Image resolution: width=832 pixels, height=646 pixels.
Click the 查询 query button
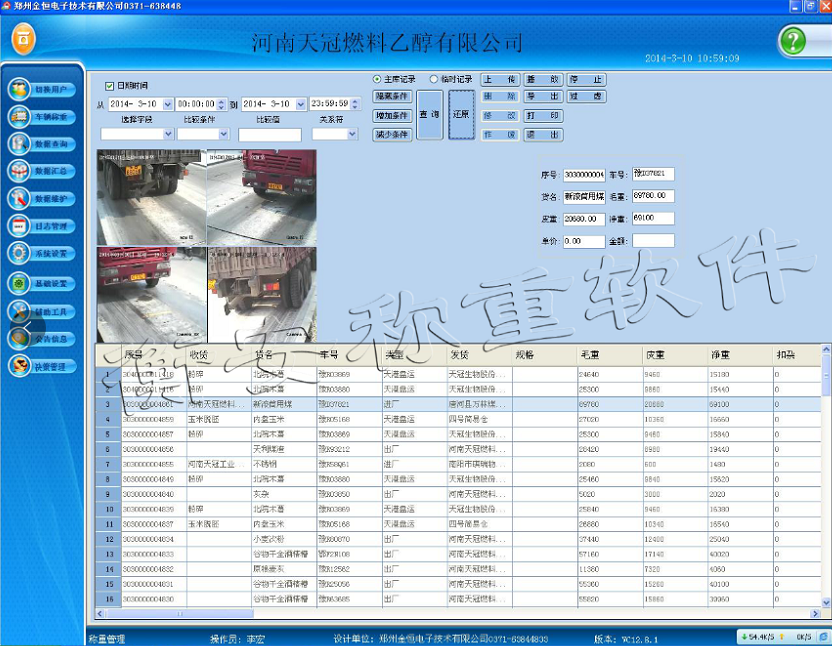tap(429, 115)
